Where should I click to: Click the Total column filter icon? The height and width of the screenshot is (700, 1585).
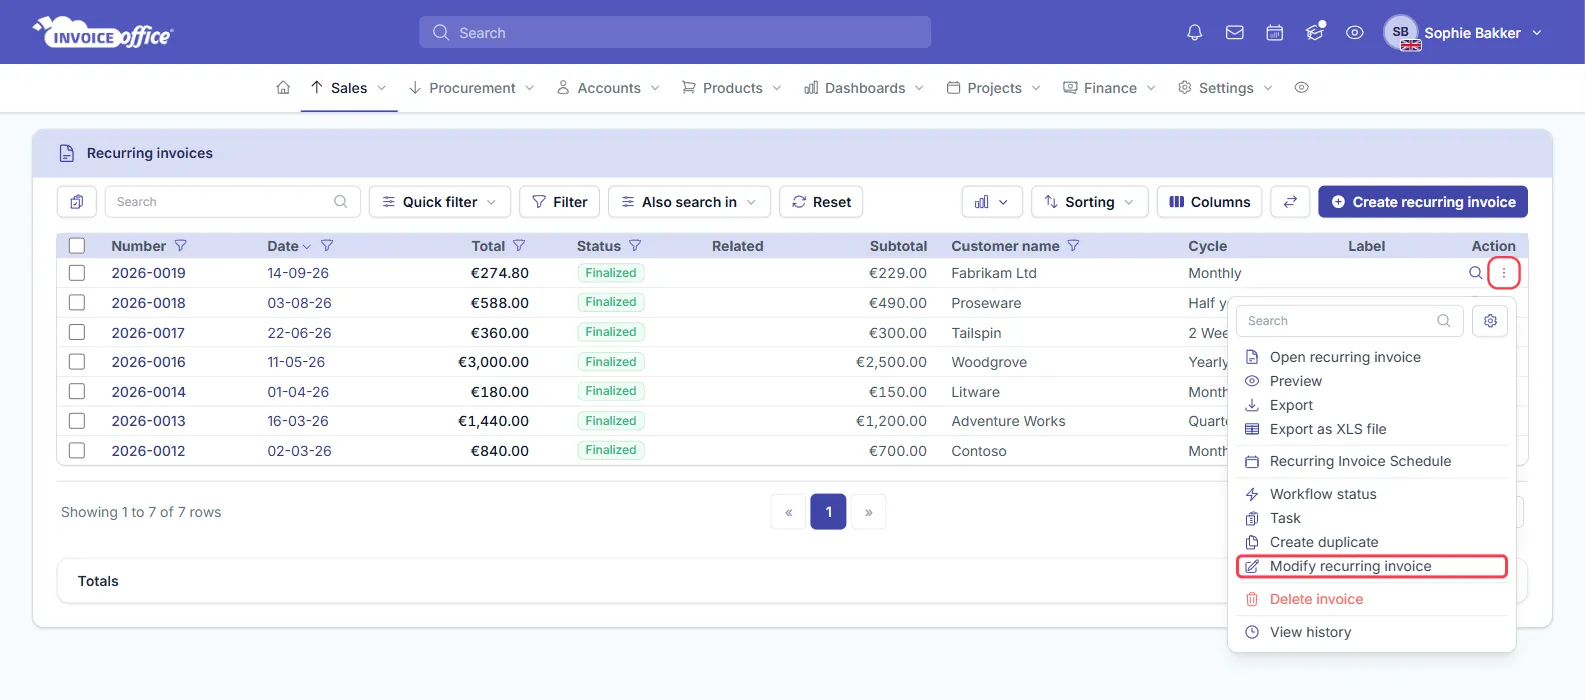coord(519,246)
